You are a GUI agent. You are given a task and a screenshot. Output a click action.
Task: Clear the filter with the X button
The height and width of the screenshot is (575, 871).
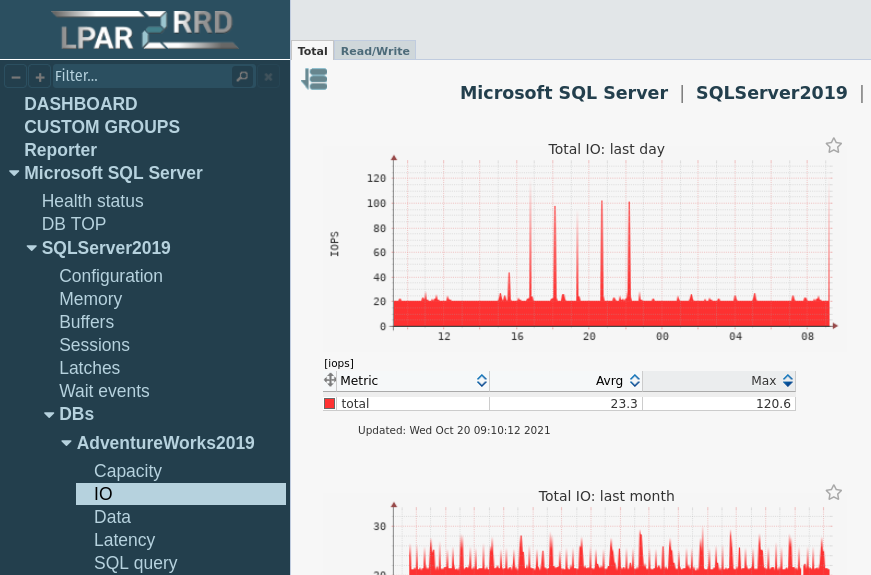[268, 77]
